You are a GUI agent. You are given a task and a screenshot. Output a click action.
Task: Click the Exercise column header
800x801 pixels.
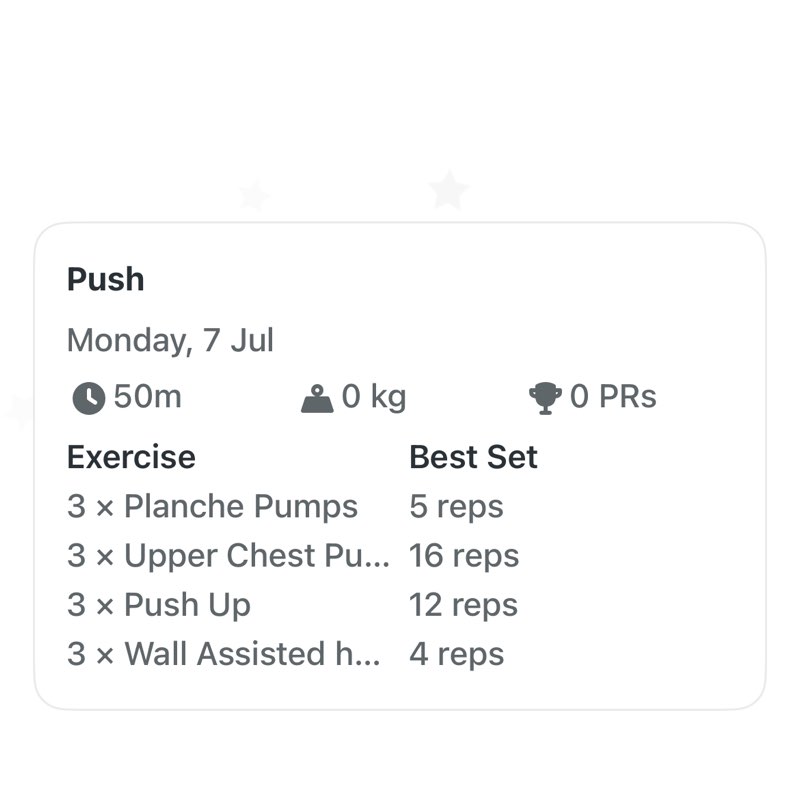pos(131,457)
